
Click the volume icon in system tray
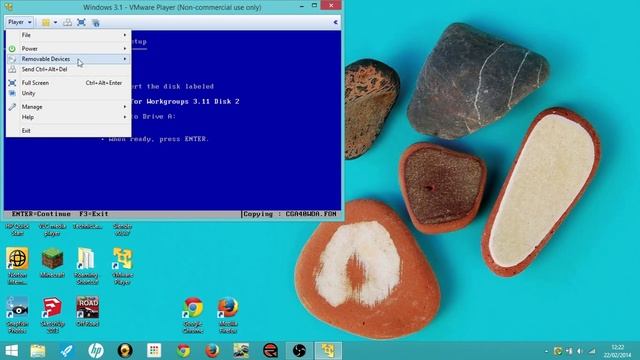pyautogui.click(x=580, y=351)
